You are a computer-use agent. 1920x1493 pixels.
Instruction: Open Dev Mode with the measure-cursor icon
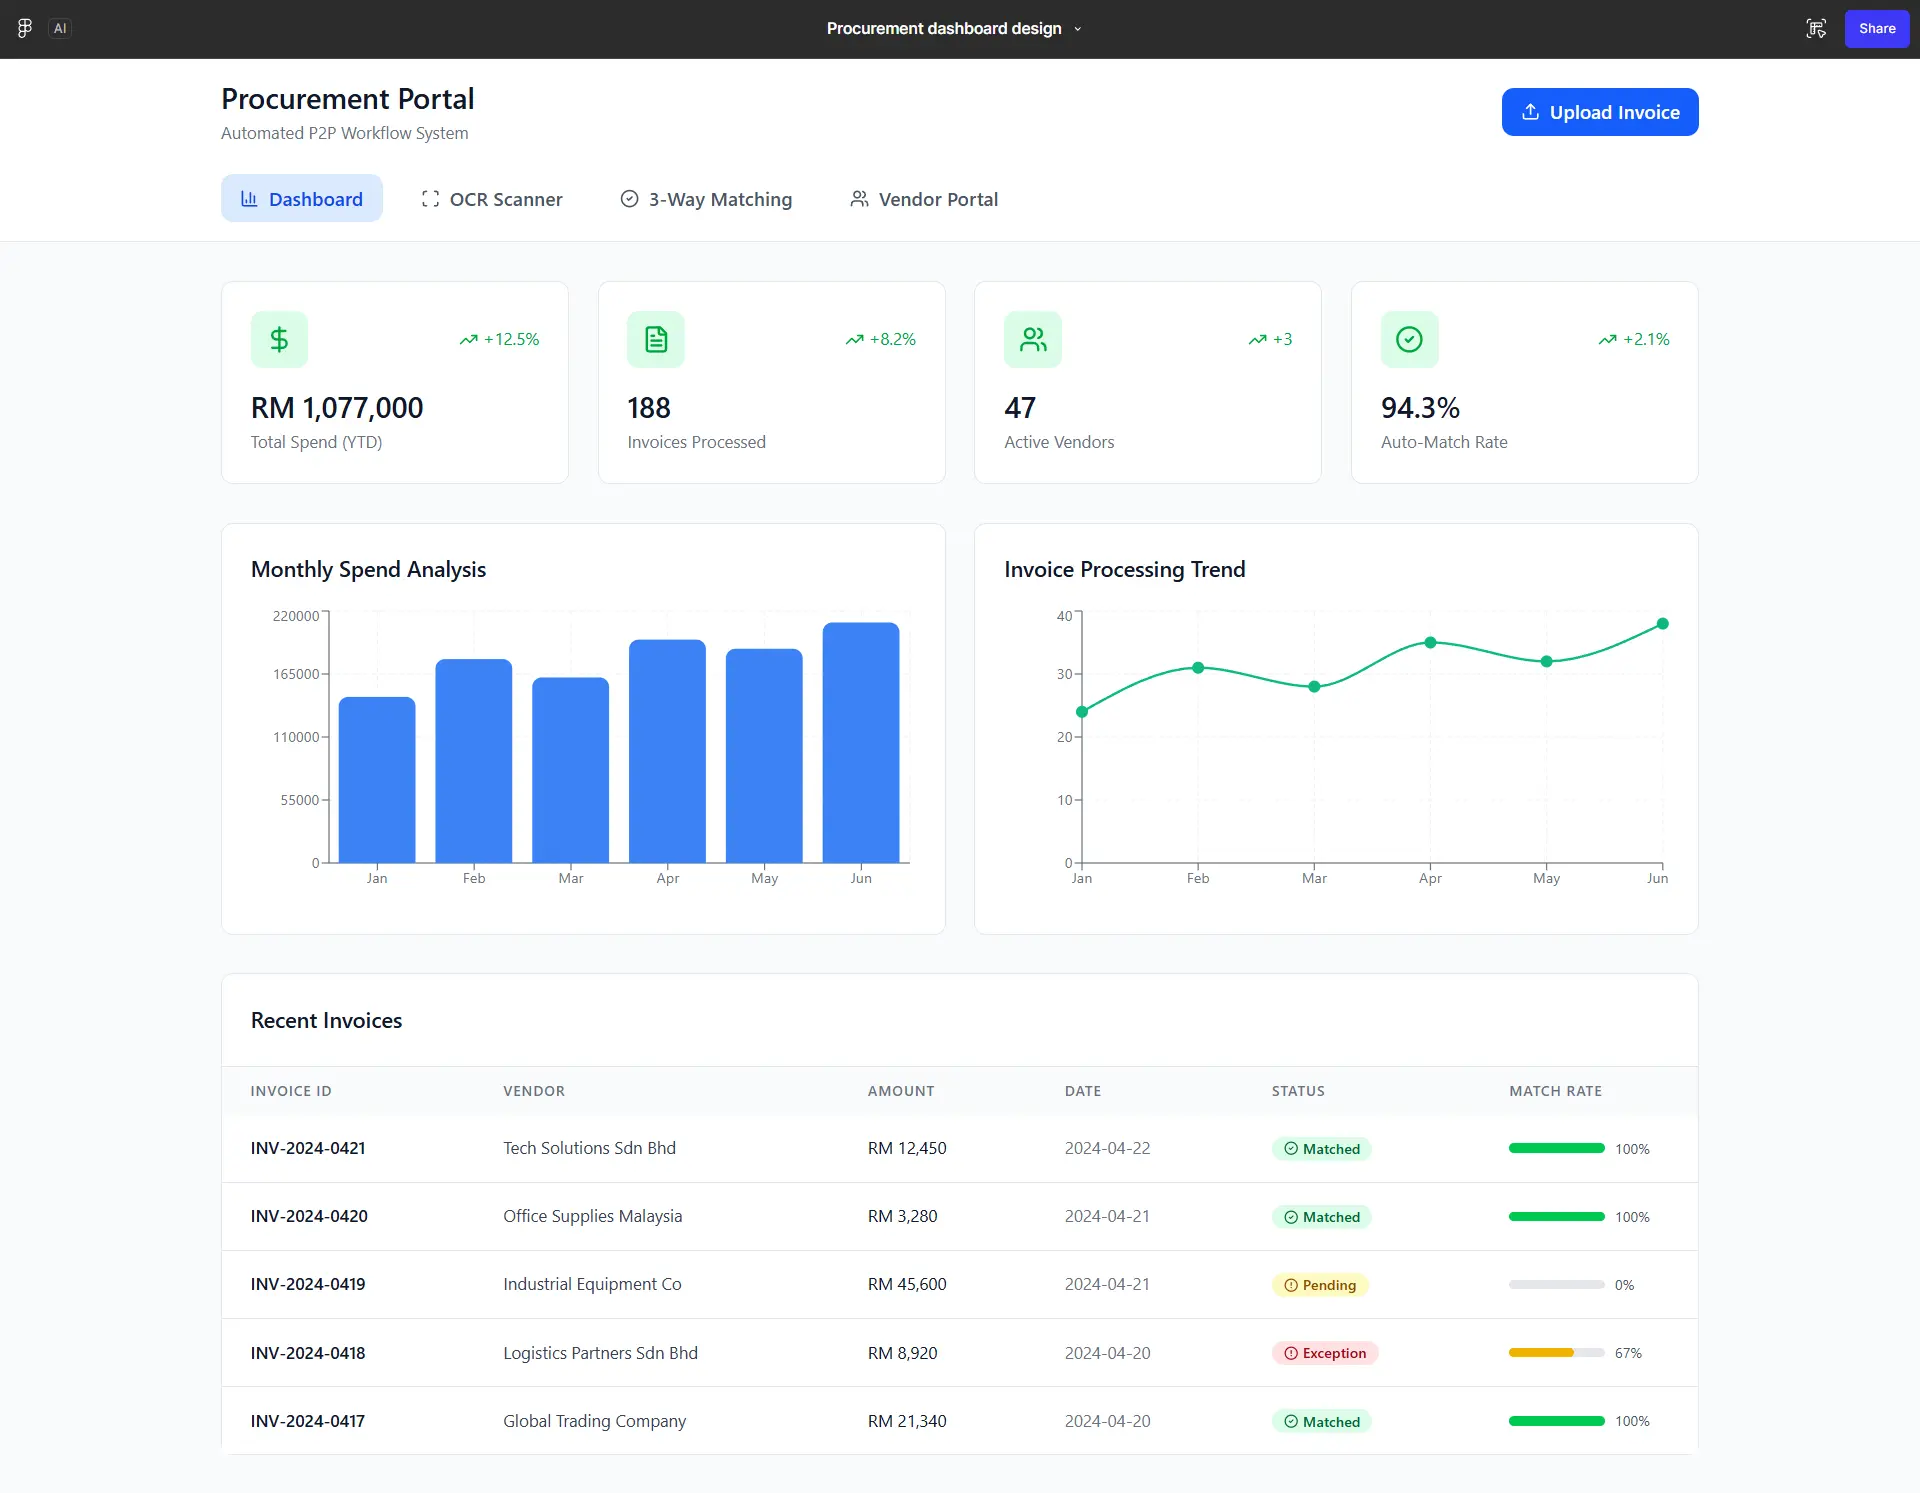[1816, 28]
